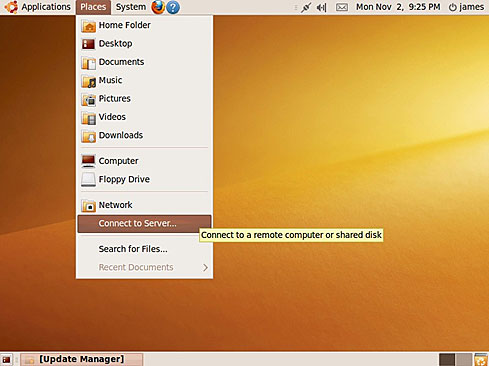
Task: Click the Desktop icon in Places menu
Action: click(x=88, y=44)
